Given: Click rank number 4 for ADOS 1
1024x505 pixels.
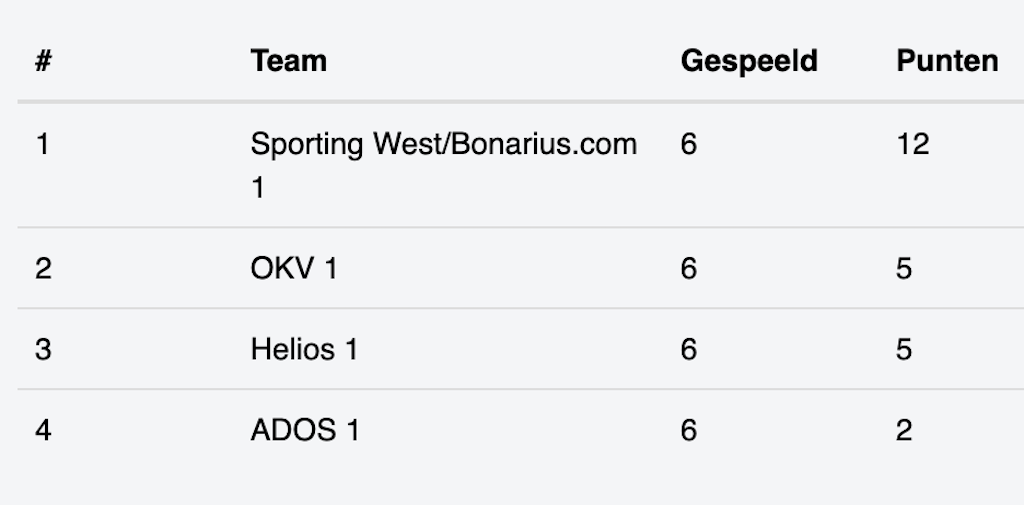Looking at the screenshot, I should [43, 431].
